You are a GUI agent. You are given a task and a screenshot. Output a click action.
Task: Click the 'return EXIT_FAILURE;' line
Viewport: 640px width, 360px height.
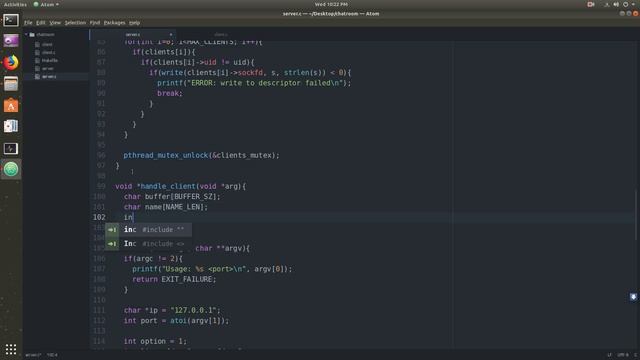[x=174, y=280]
